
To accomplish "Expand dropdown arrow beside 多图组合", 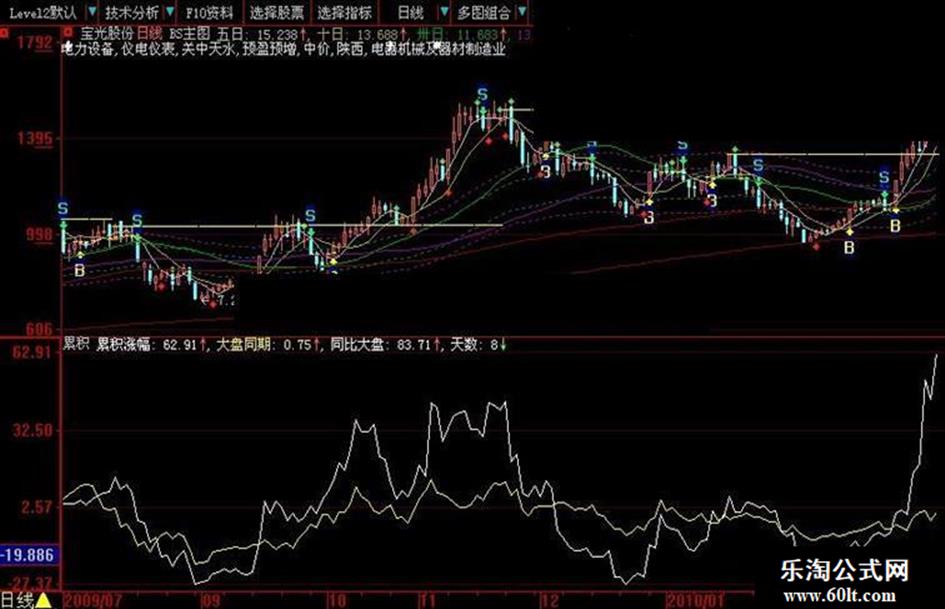I will pos(523,11).
